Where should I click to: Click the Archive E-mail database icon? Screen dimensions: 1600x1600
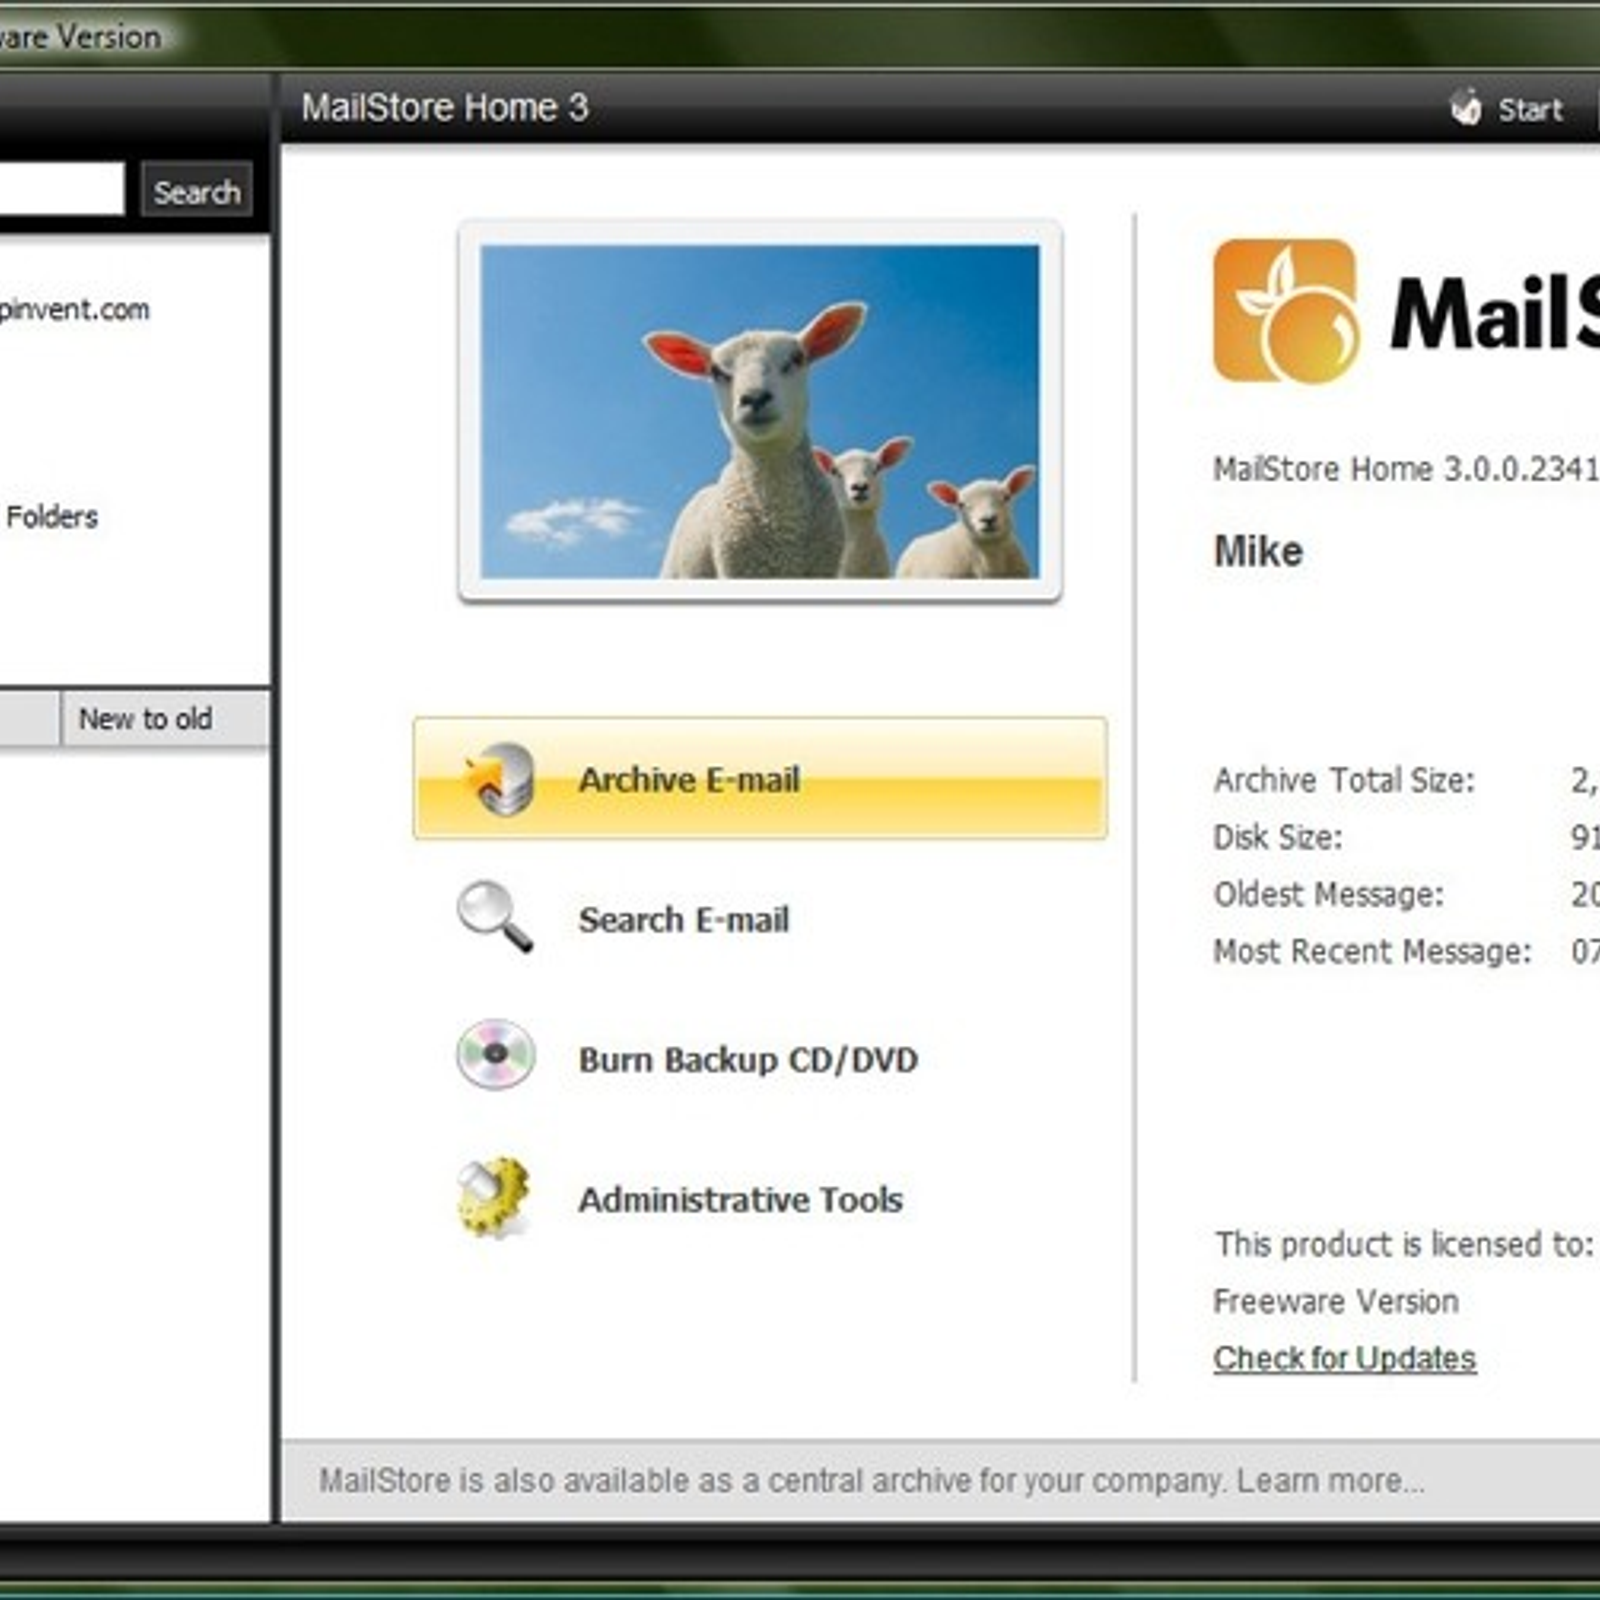click(499, 778)
